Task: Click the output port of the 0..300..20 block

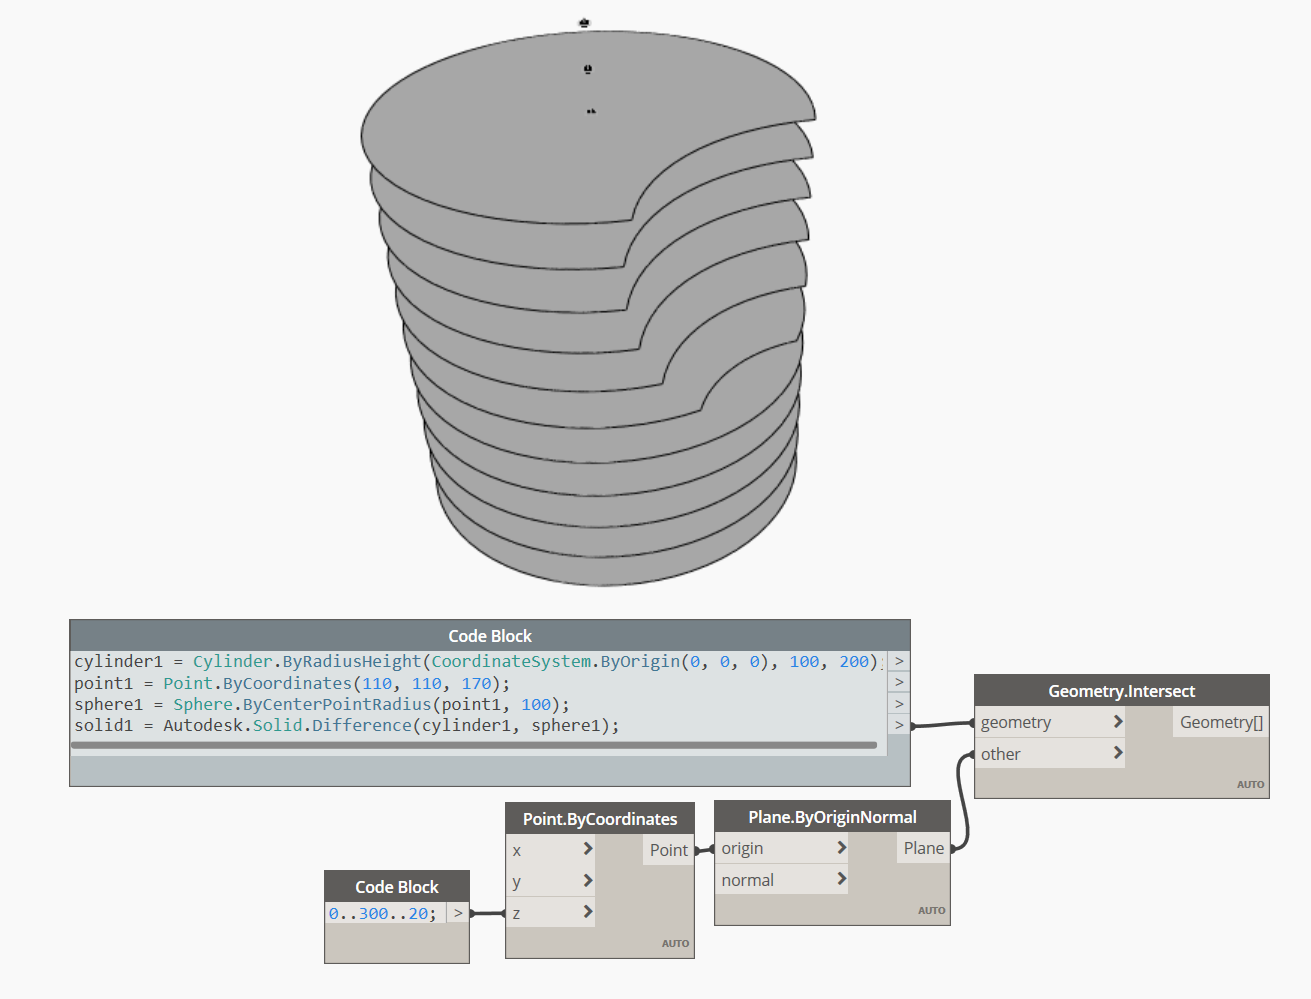Action: point(458,912)
